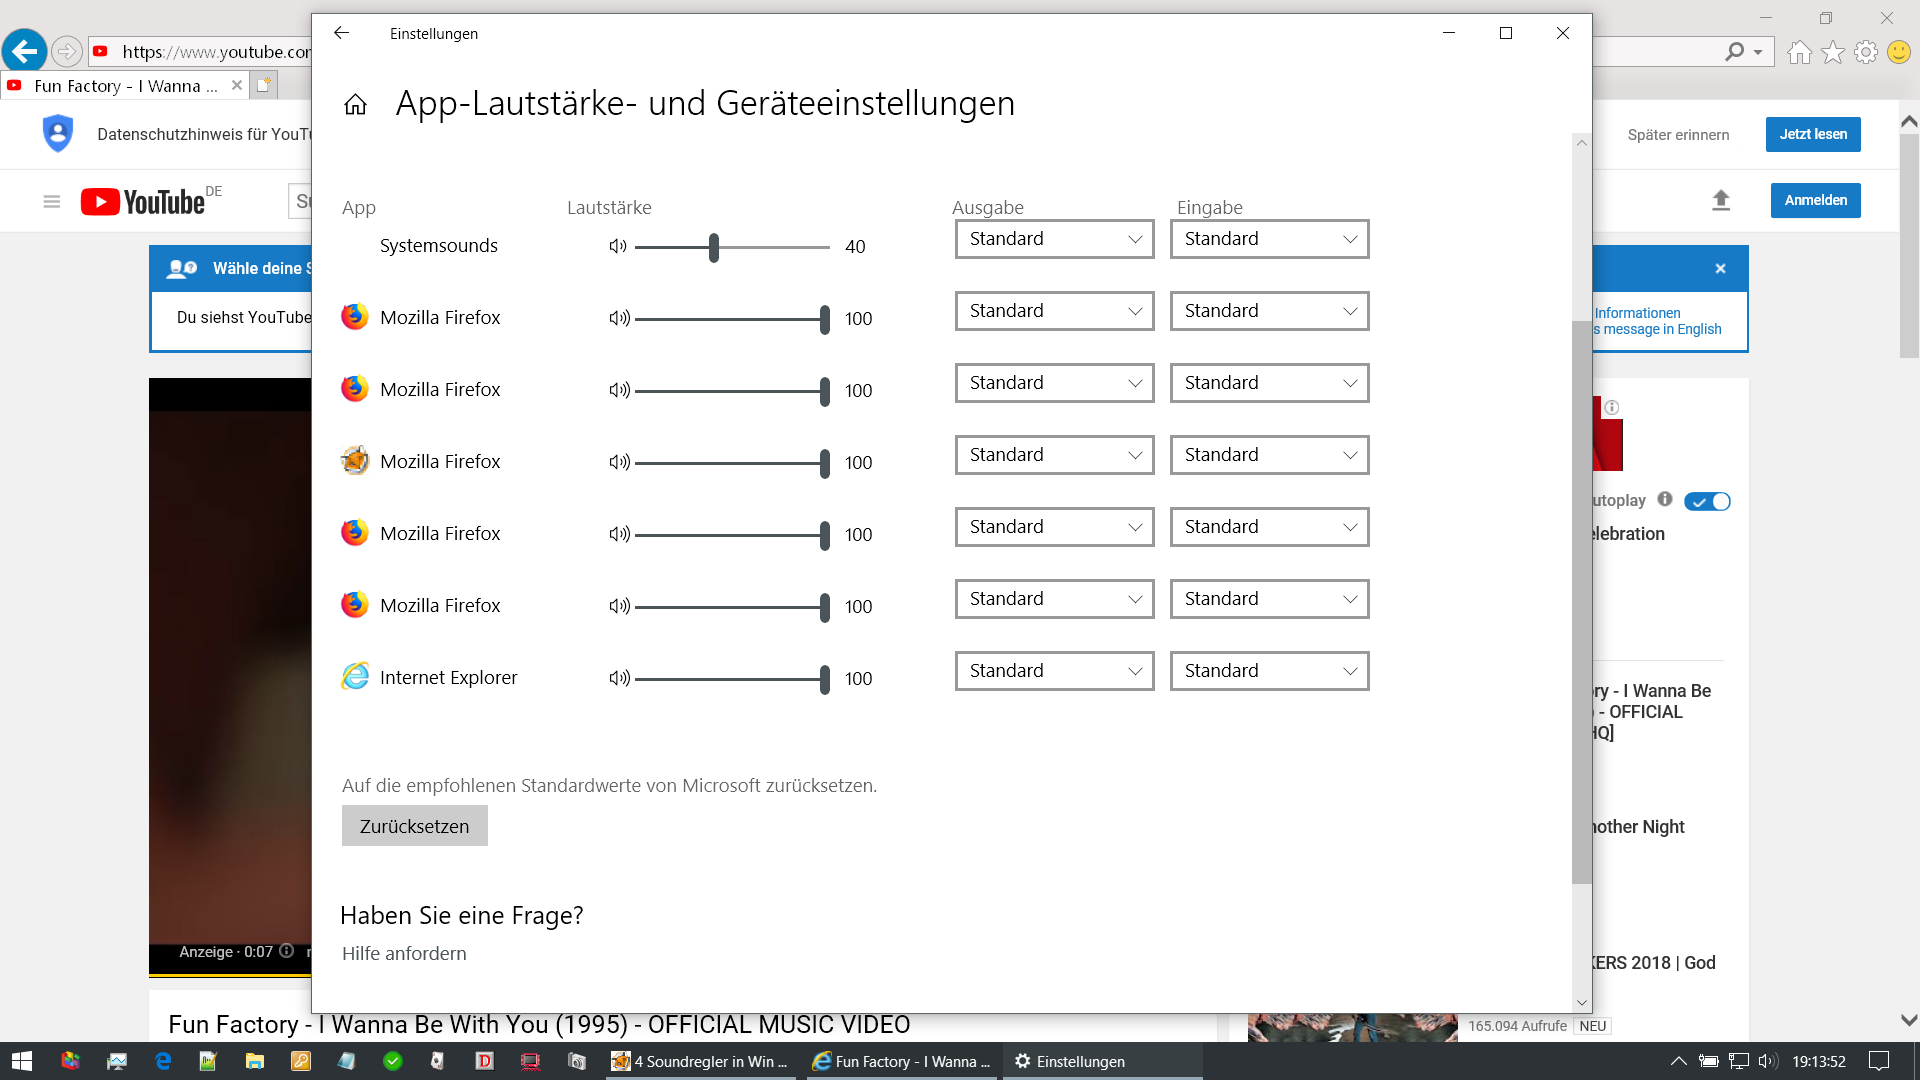This screenshot has width=1920, height=1080.
Task: Click the back arrow in Einstellungen
Action: (x=341, y=33)
